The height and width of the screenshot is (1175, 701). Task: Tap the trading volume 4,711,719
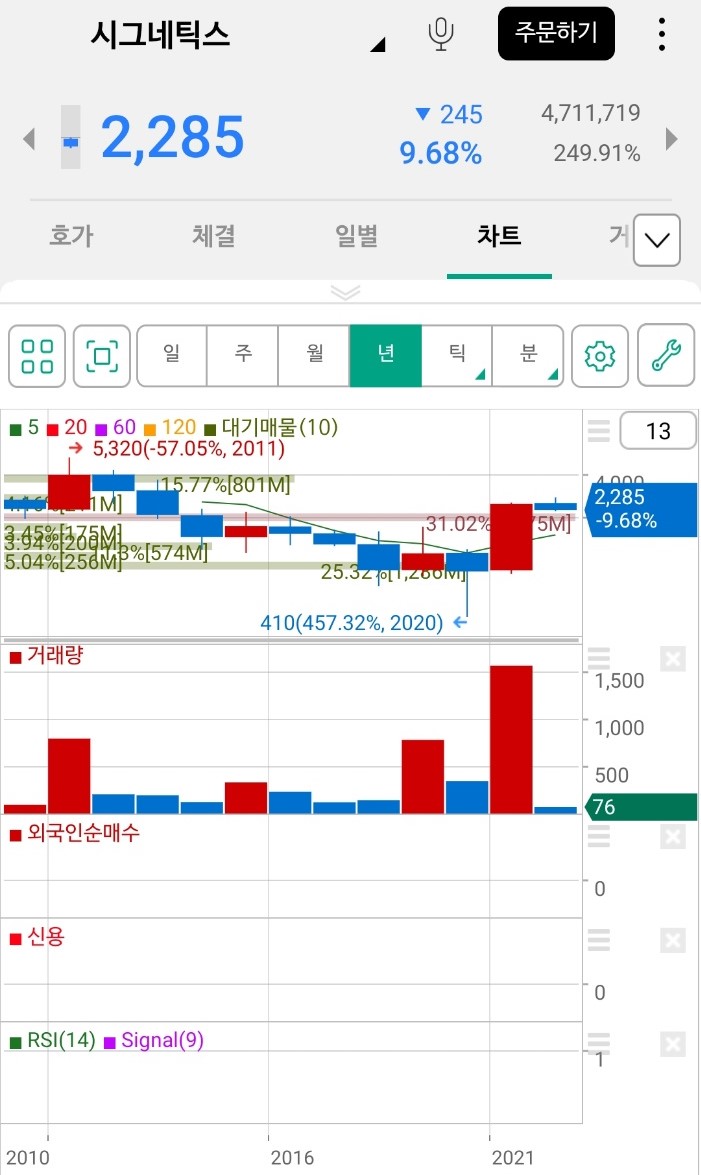[591, 113]
